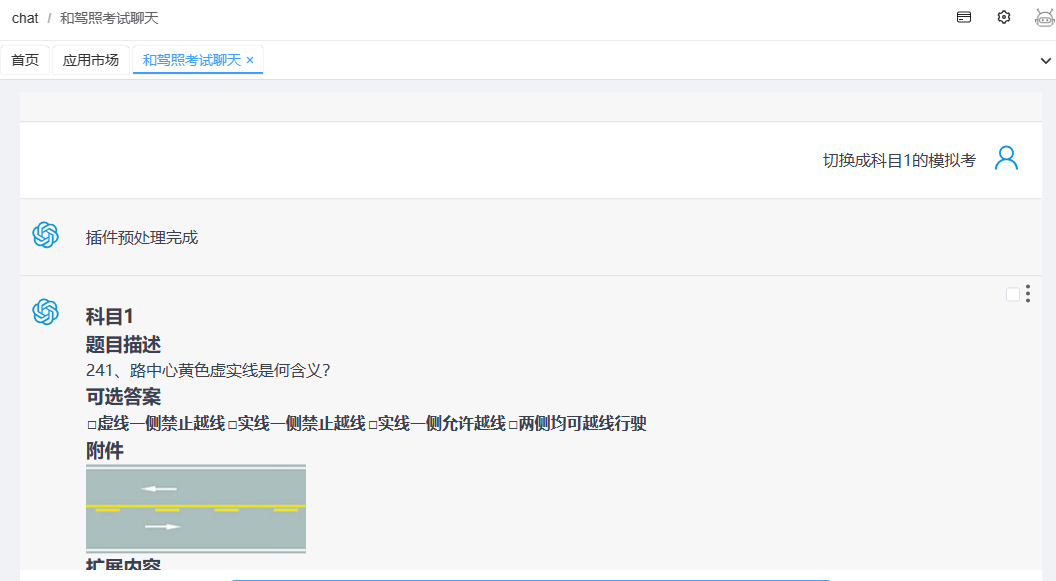Select the 和驾照考试聊天 tab
Screen dimensions: 1056x581
pos(191,60)
